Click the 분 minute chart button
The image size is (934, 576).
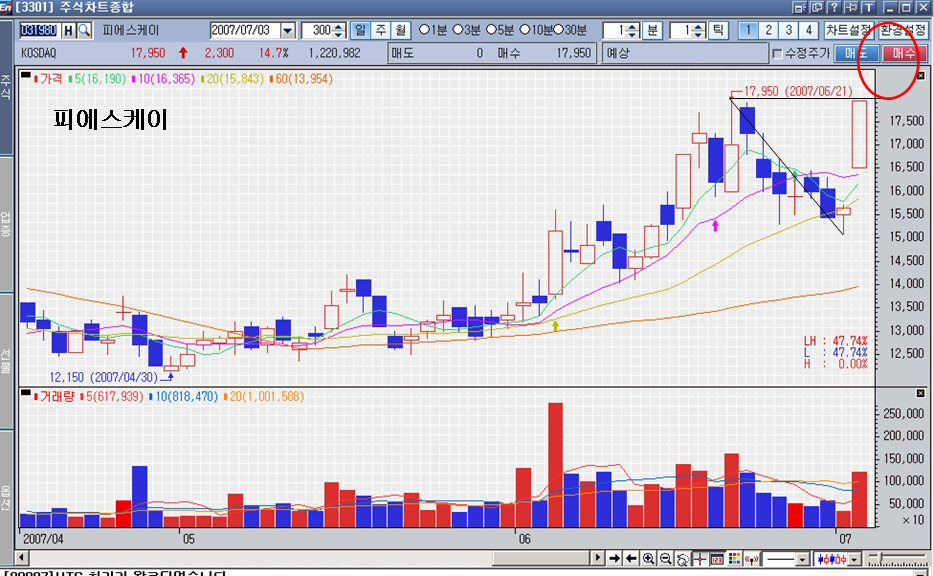coord(652,30)
